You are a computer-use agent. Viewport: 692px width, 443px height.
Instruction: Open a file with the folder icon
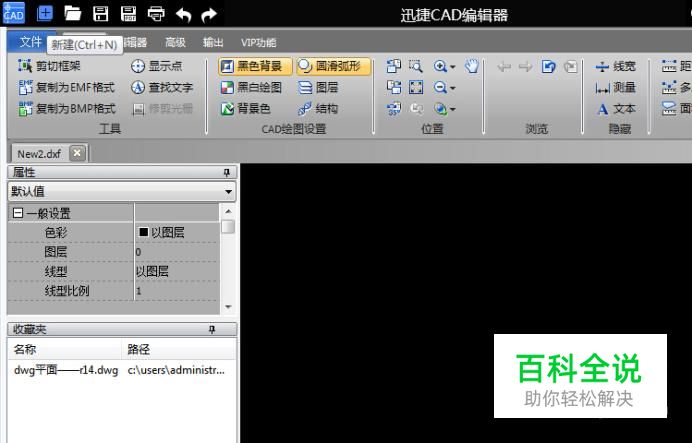pos(73,14)
